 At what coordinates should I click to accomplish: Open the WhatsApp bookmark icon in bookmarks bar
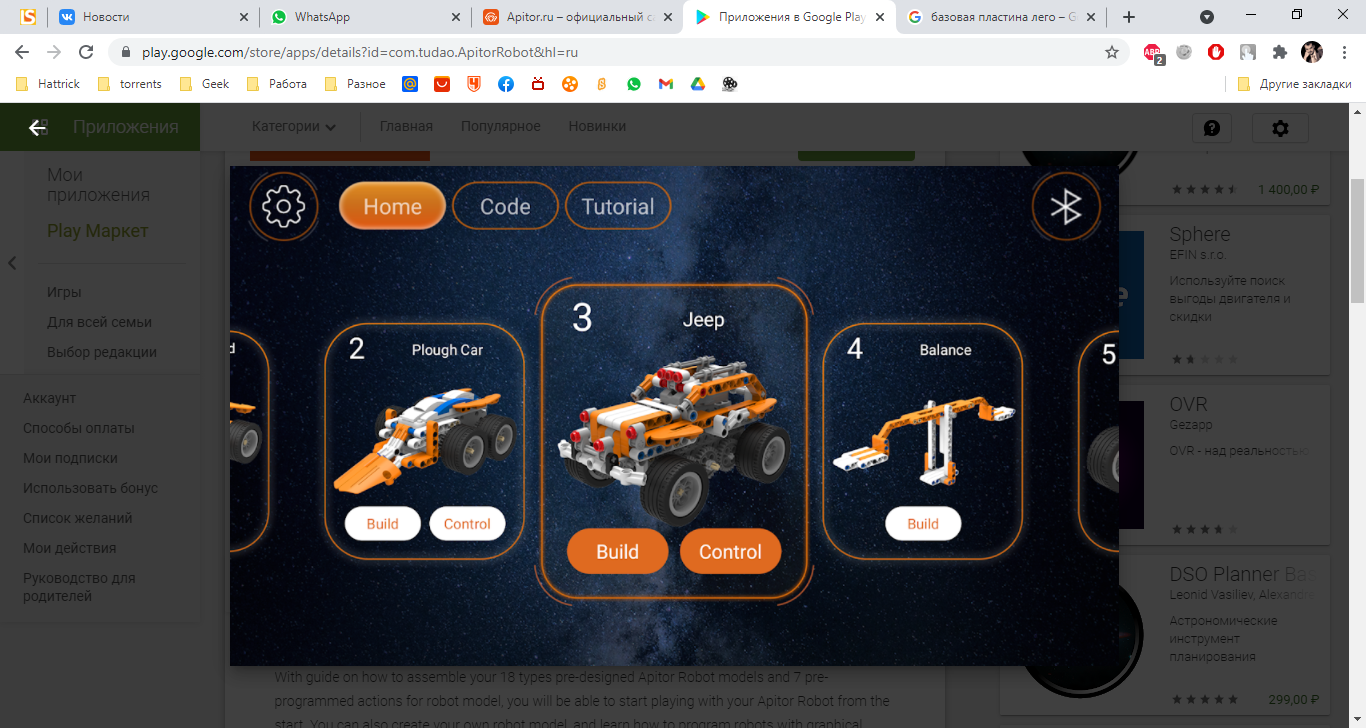tap(634, 84)
